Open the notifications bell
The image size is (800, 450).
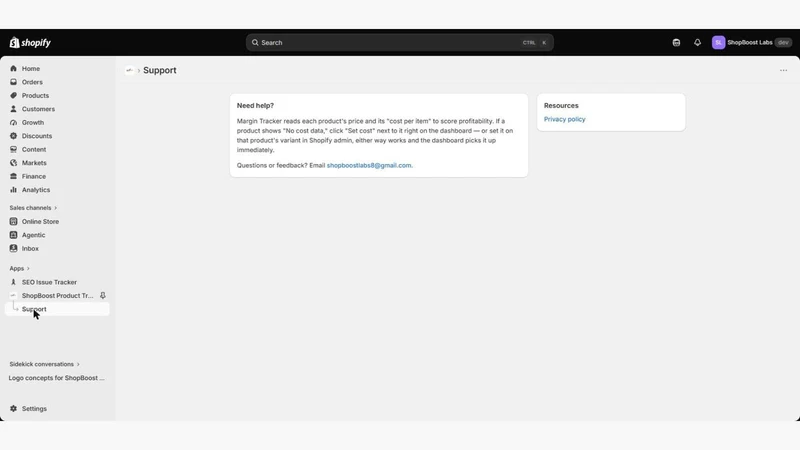click(697, 43)
